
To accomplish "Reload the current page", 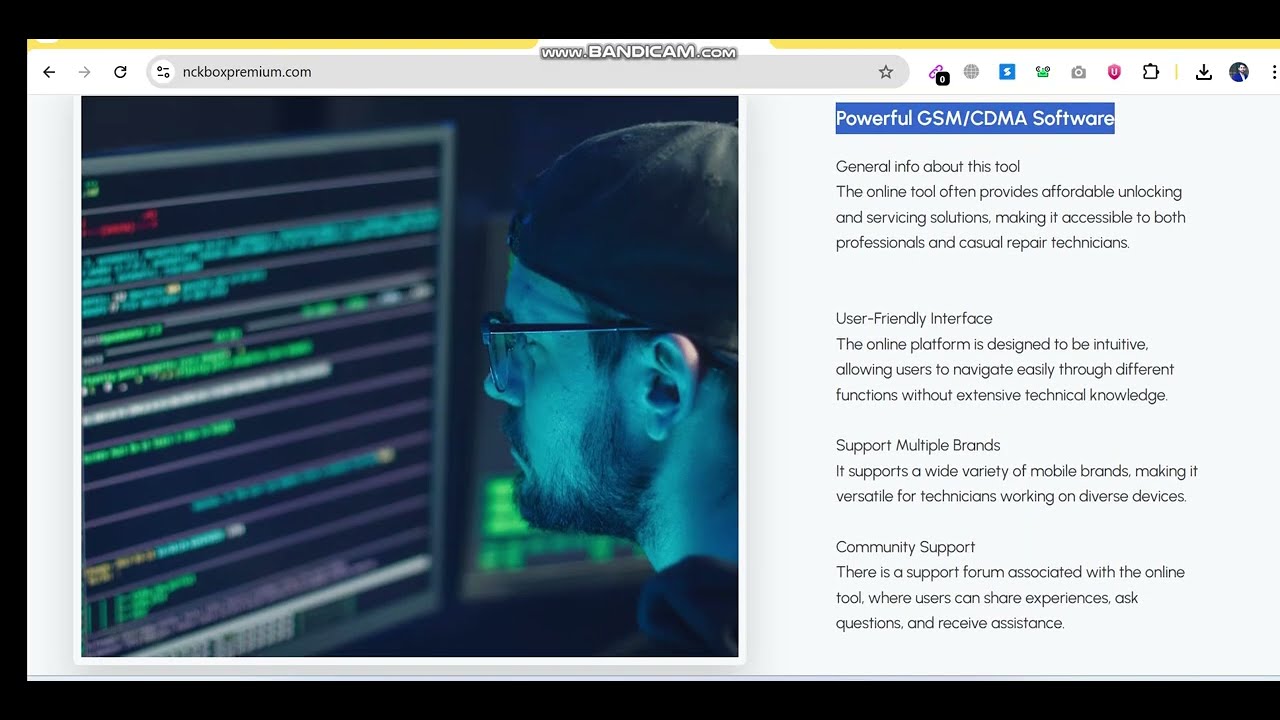I will (120, 72).
